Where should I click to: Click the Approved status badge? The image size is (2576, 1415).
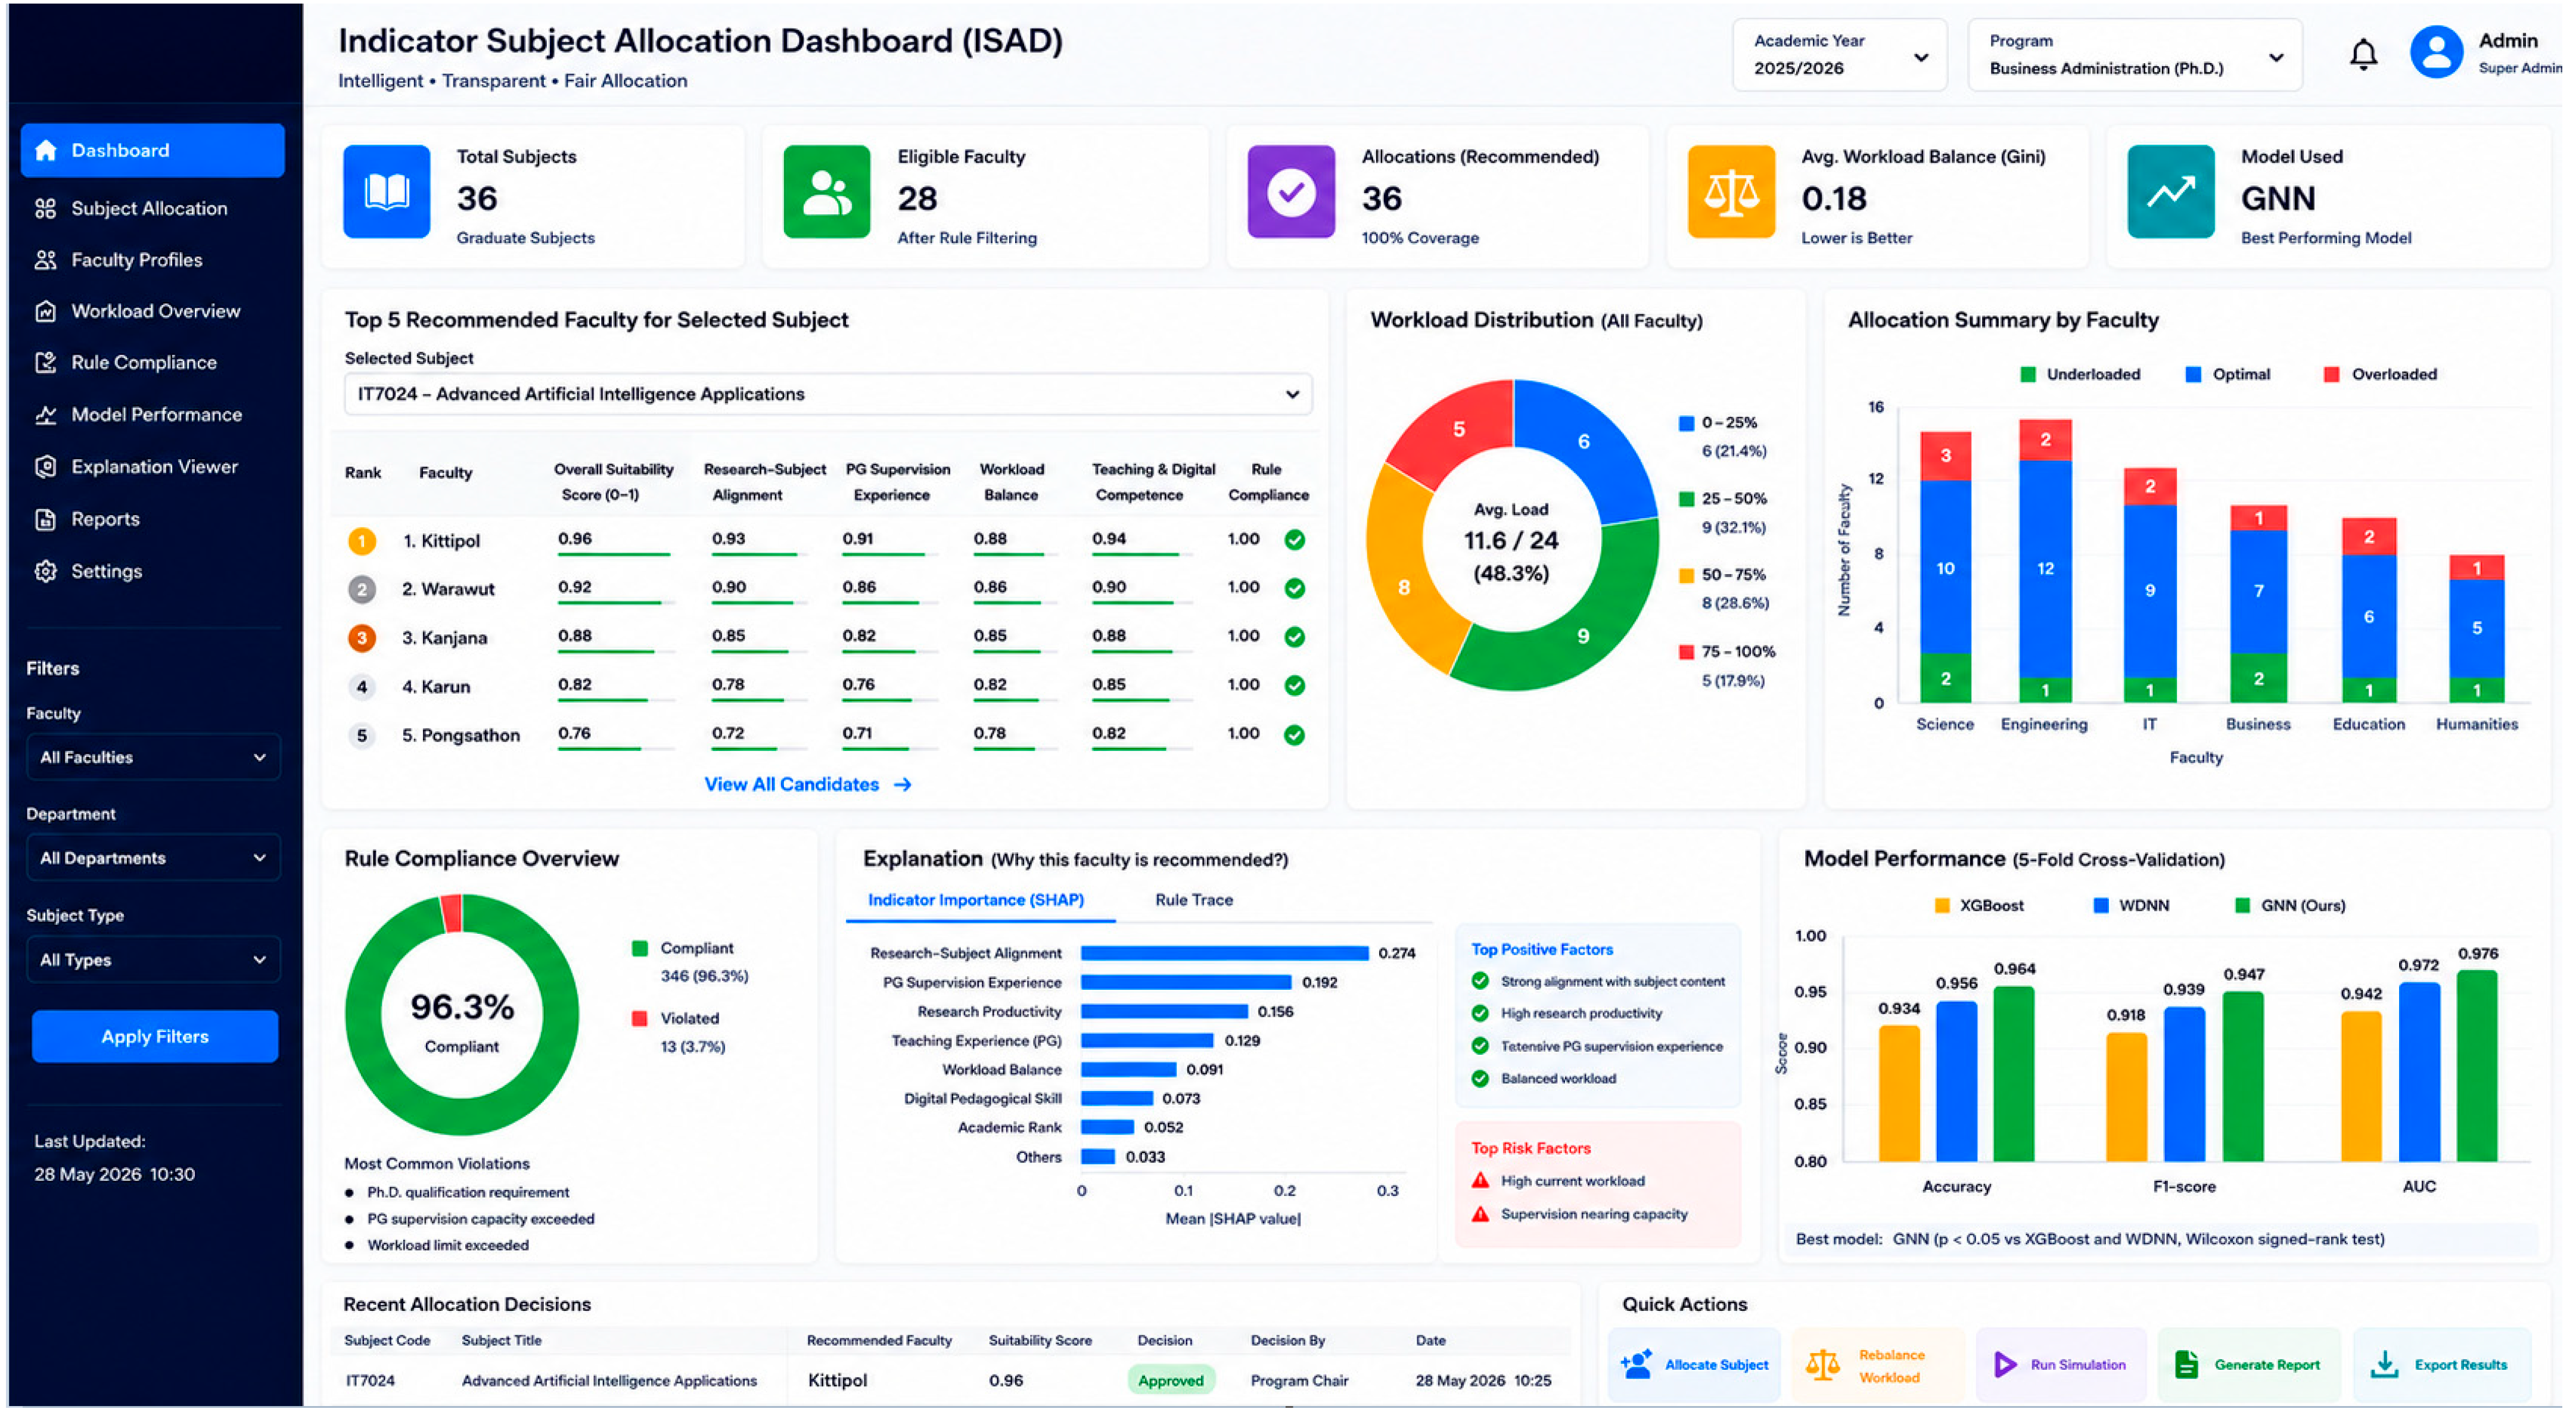point(1170,1380)
